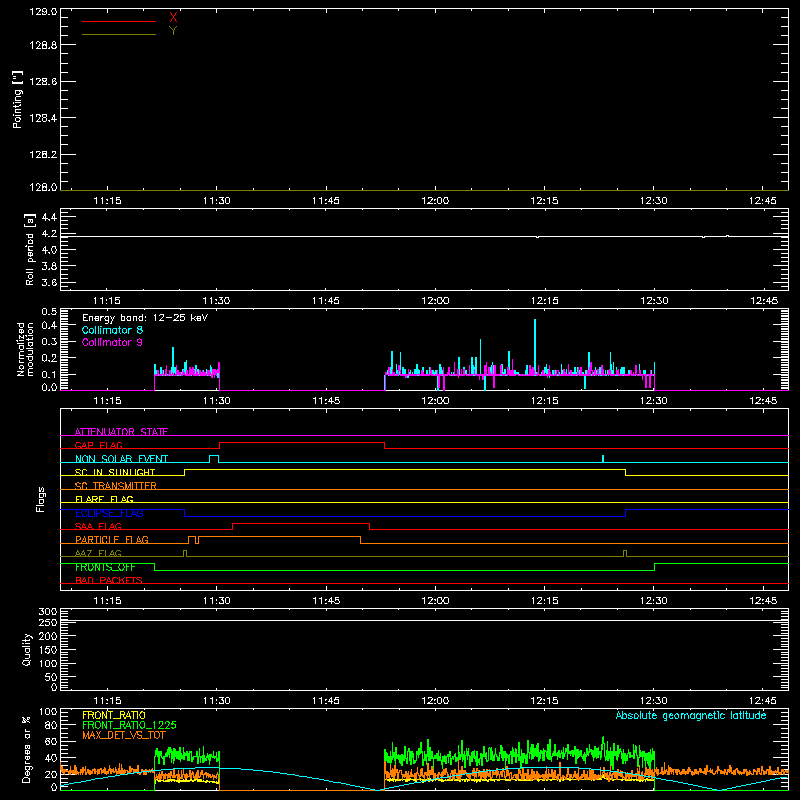800x800 pixels.
Task: Click the 'Degrees or %' axis title
Action: 27,749
